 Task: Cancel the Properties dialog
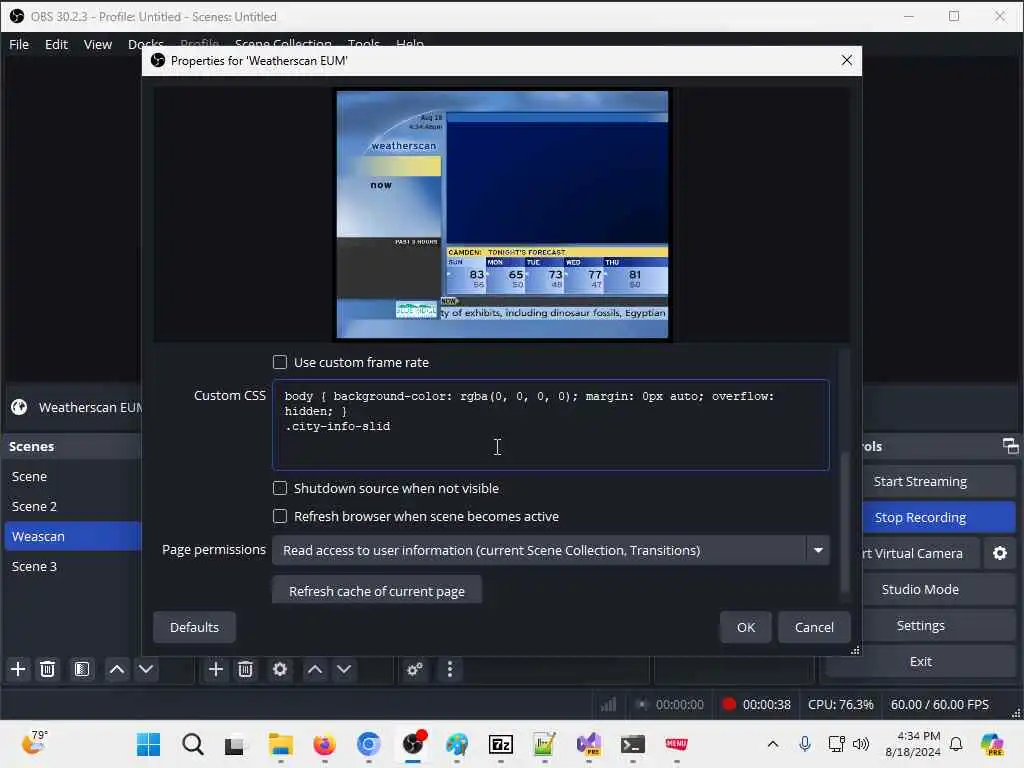(814, 628)
